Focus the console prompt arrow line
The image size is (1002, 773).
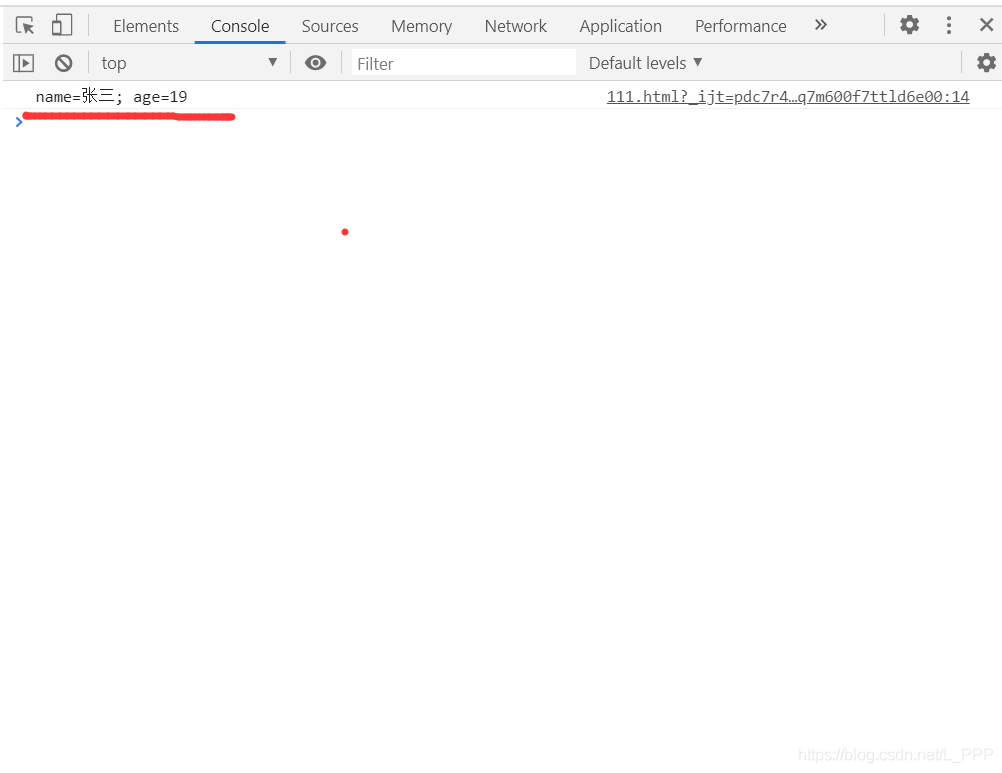coord(501,122)
